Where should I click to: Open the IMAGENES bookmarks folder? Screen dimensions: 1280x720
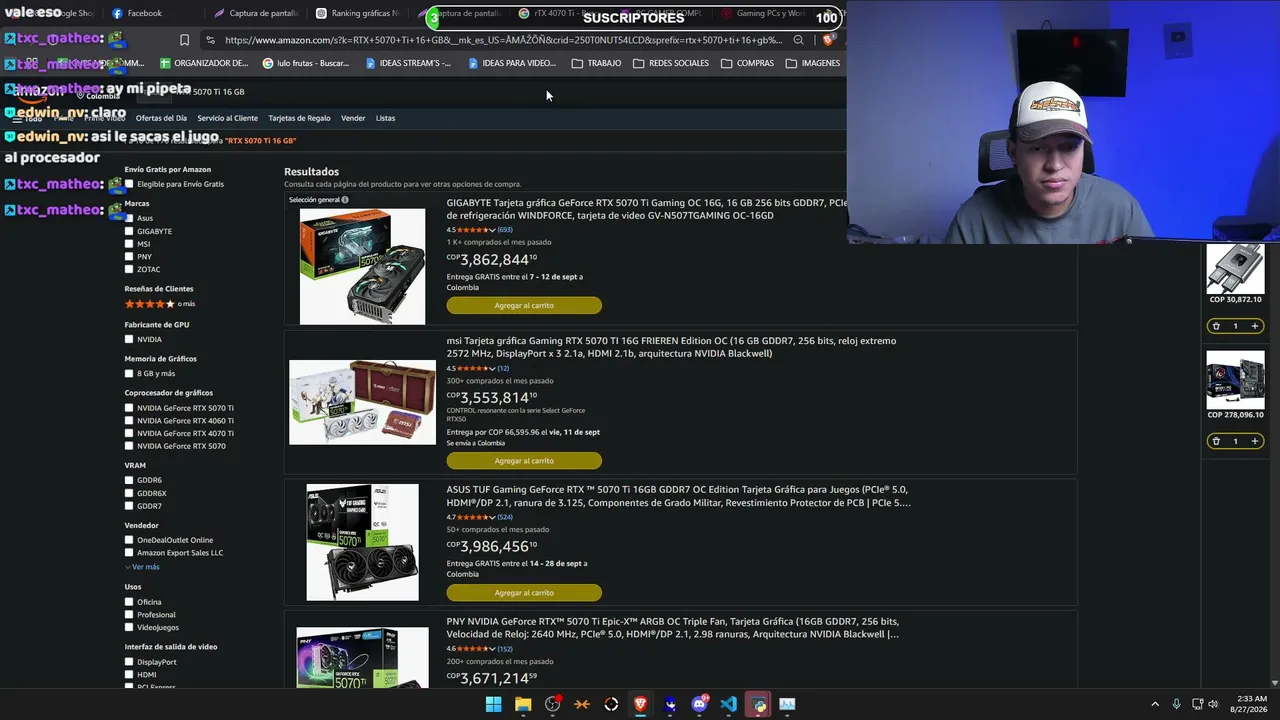(813, 63)
